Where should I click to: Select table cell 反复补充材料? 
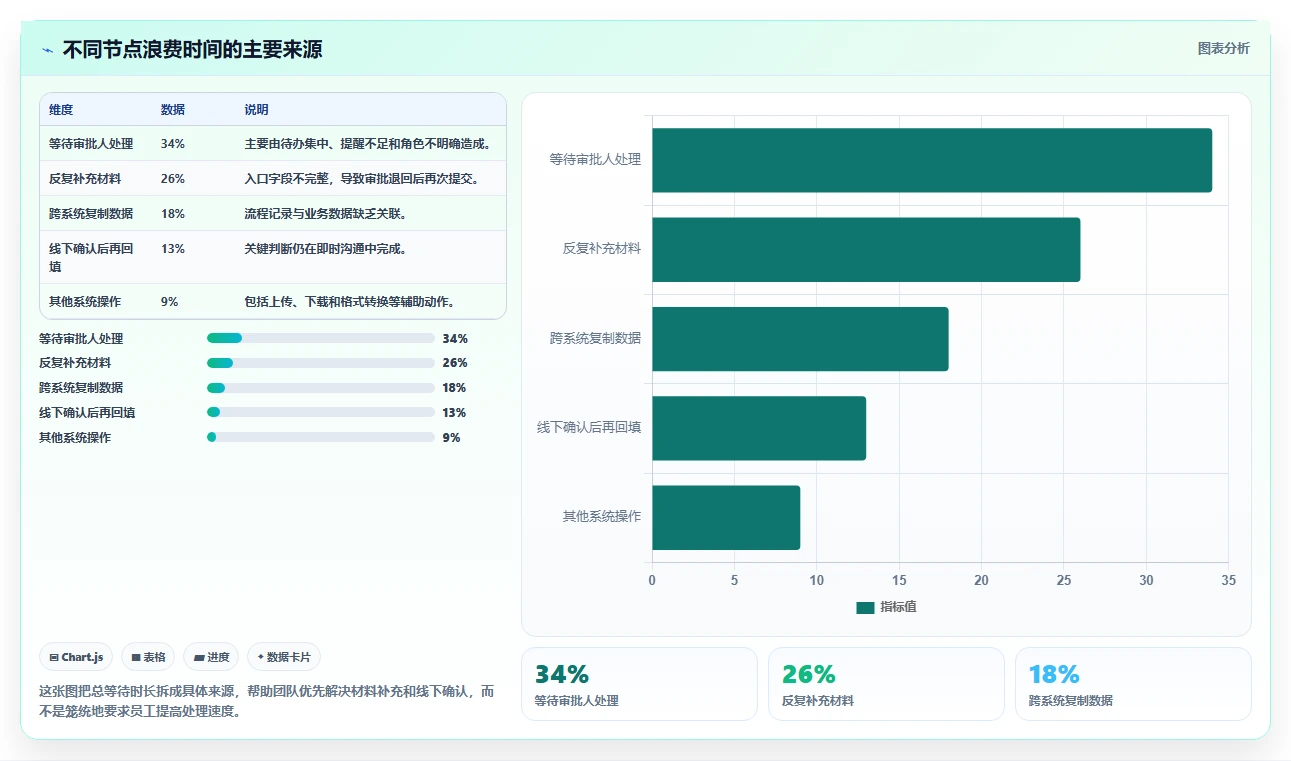85,179
